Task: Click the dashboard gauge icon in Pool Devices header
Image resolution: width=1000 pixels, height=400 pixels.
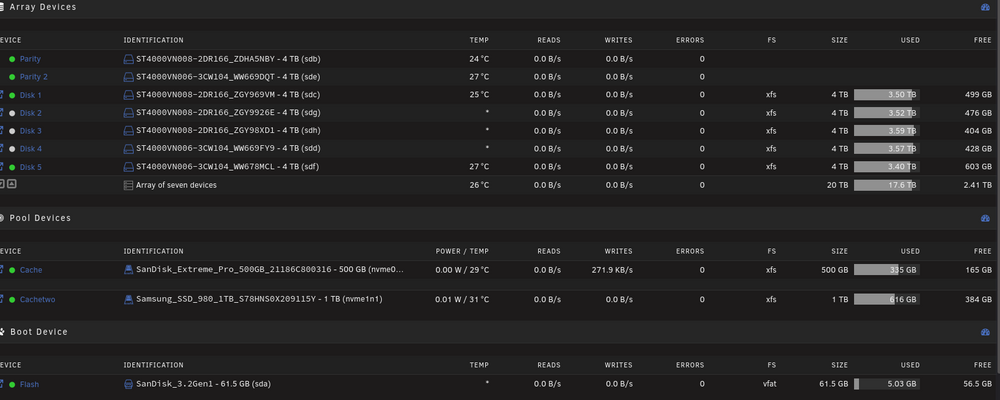Action: pyautogui.click(x=985, y=218)
